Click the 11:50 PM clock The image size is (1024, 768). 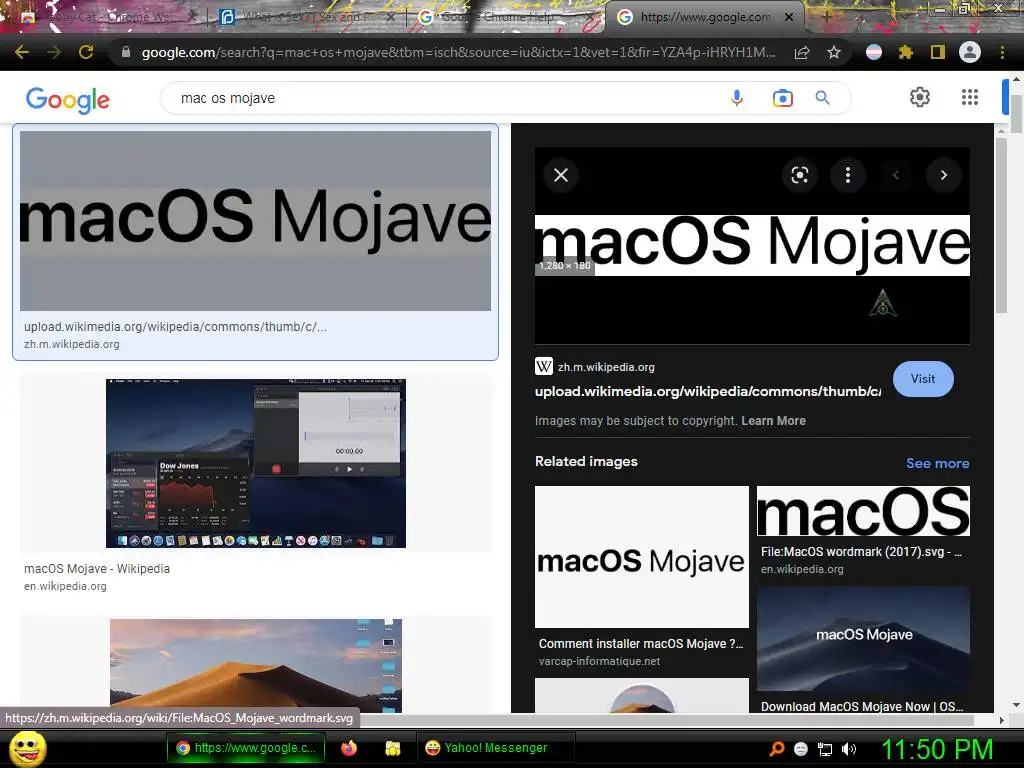point(937,749)
